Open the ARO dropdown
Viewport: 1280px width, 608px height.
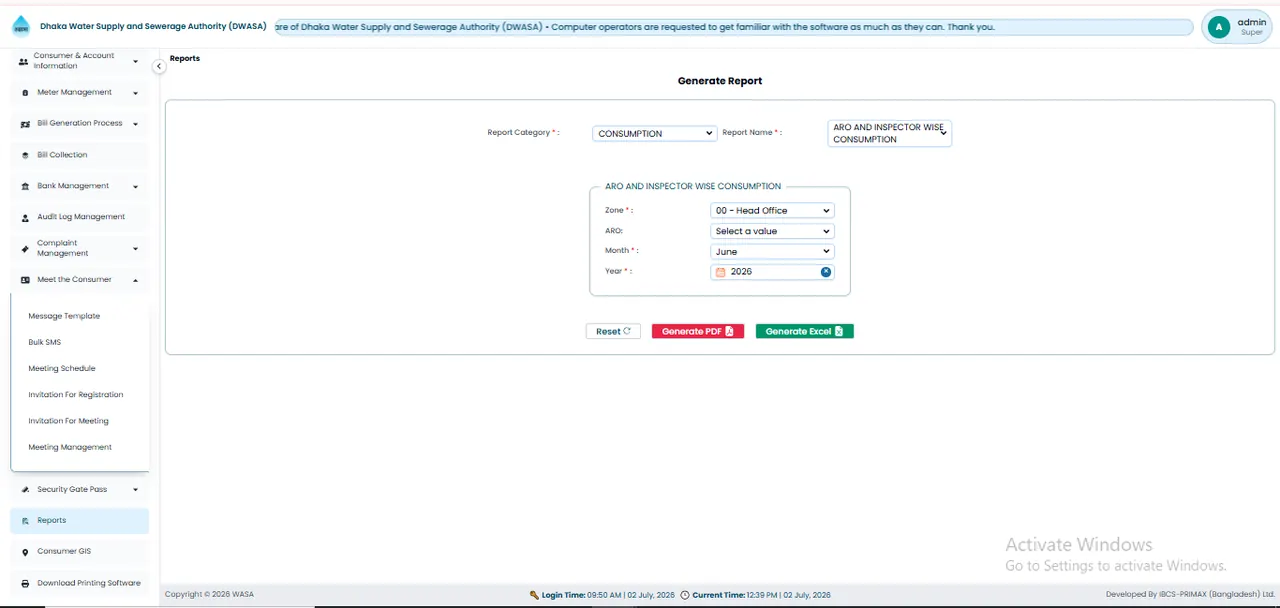(772, 231)
